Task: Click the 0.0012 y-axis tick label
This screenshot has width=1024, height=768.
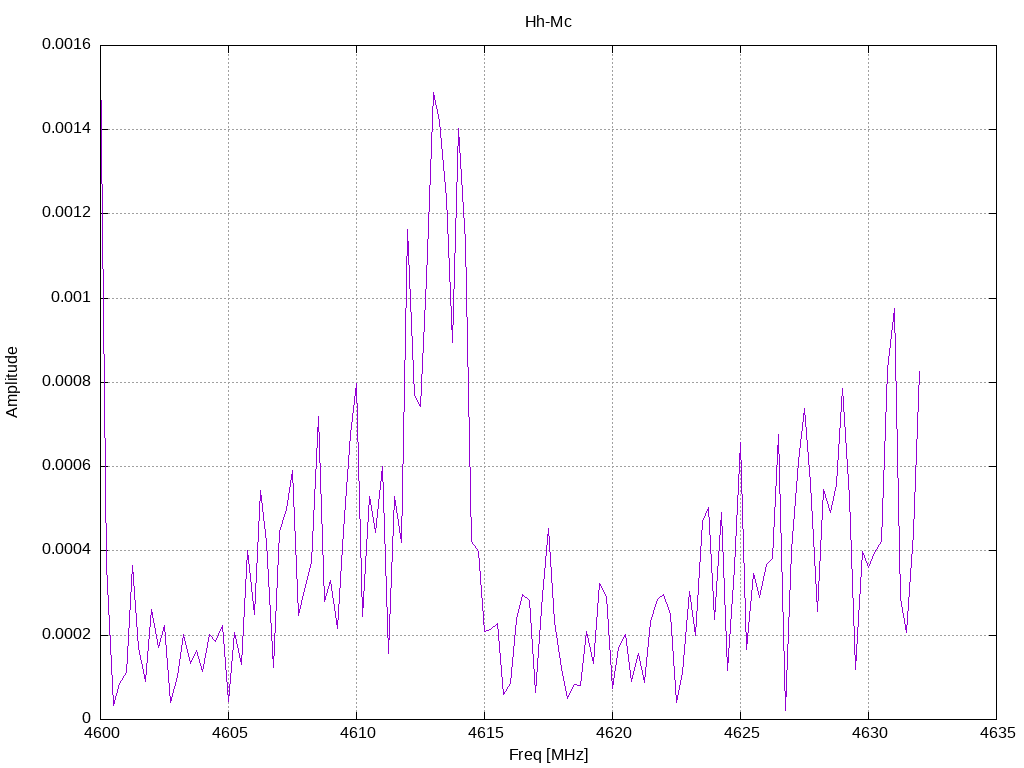Action: point(67,213)
